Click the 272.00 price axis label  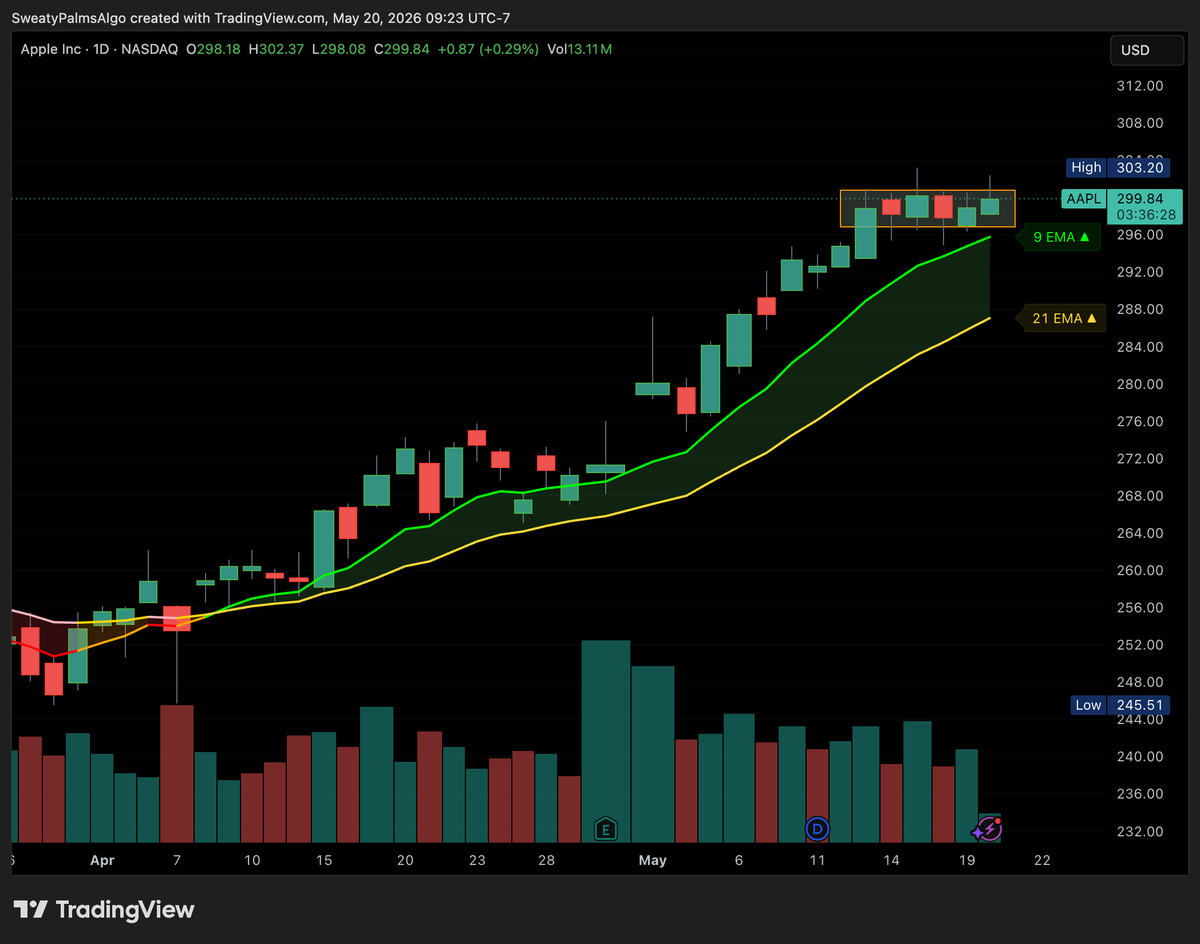pyautogui.click(x=1139, y=459)
